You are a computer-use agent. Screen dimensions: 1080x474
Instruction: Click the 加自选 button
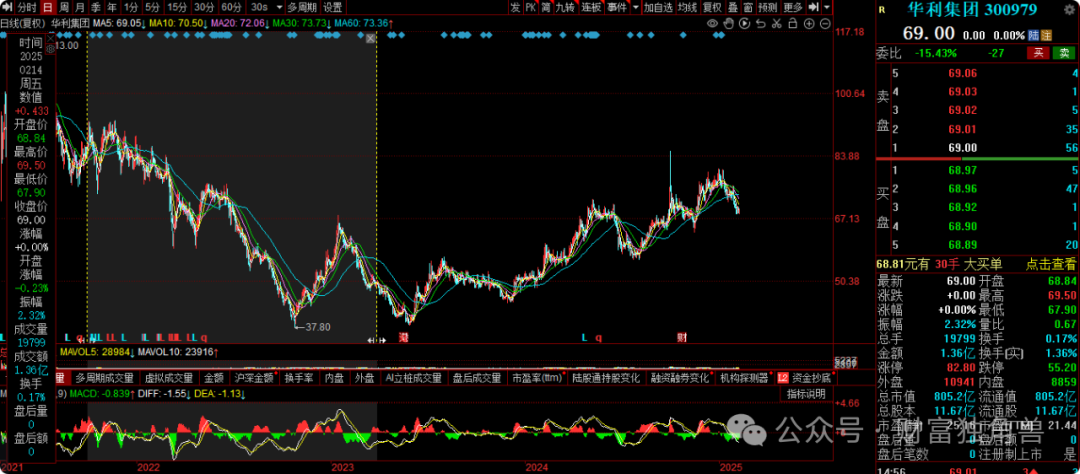pos(658,7)
